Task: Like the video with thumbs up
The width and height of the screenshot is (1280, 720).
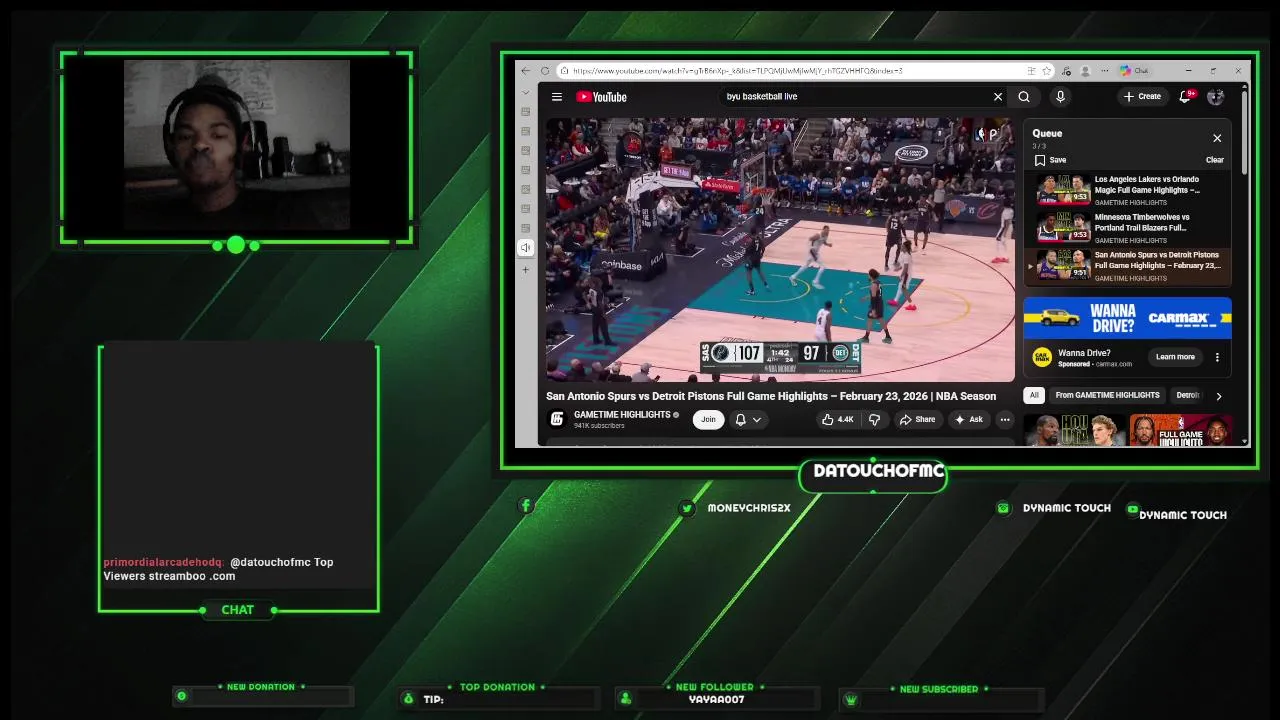Action: point(837,420)
